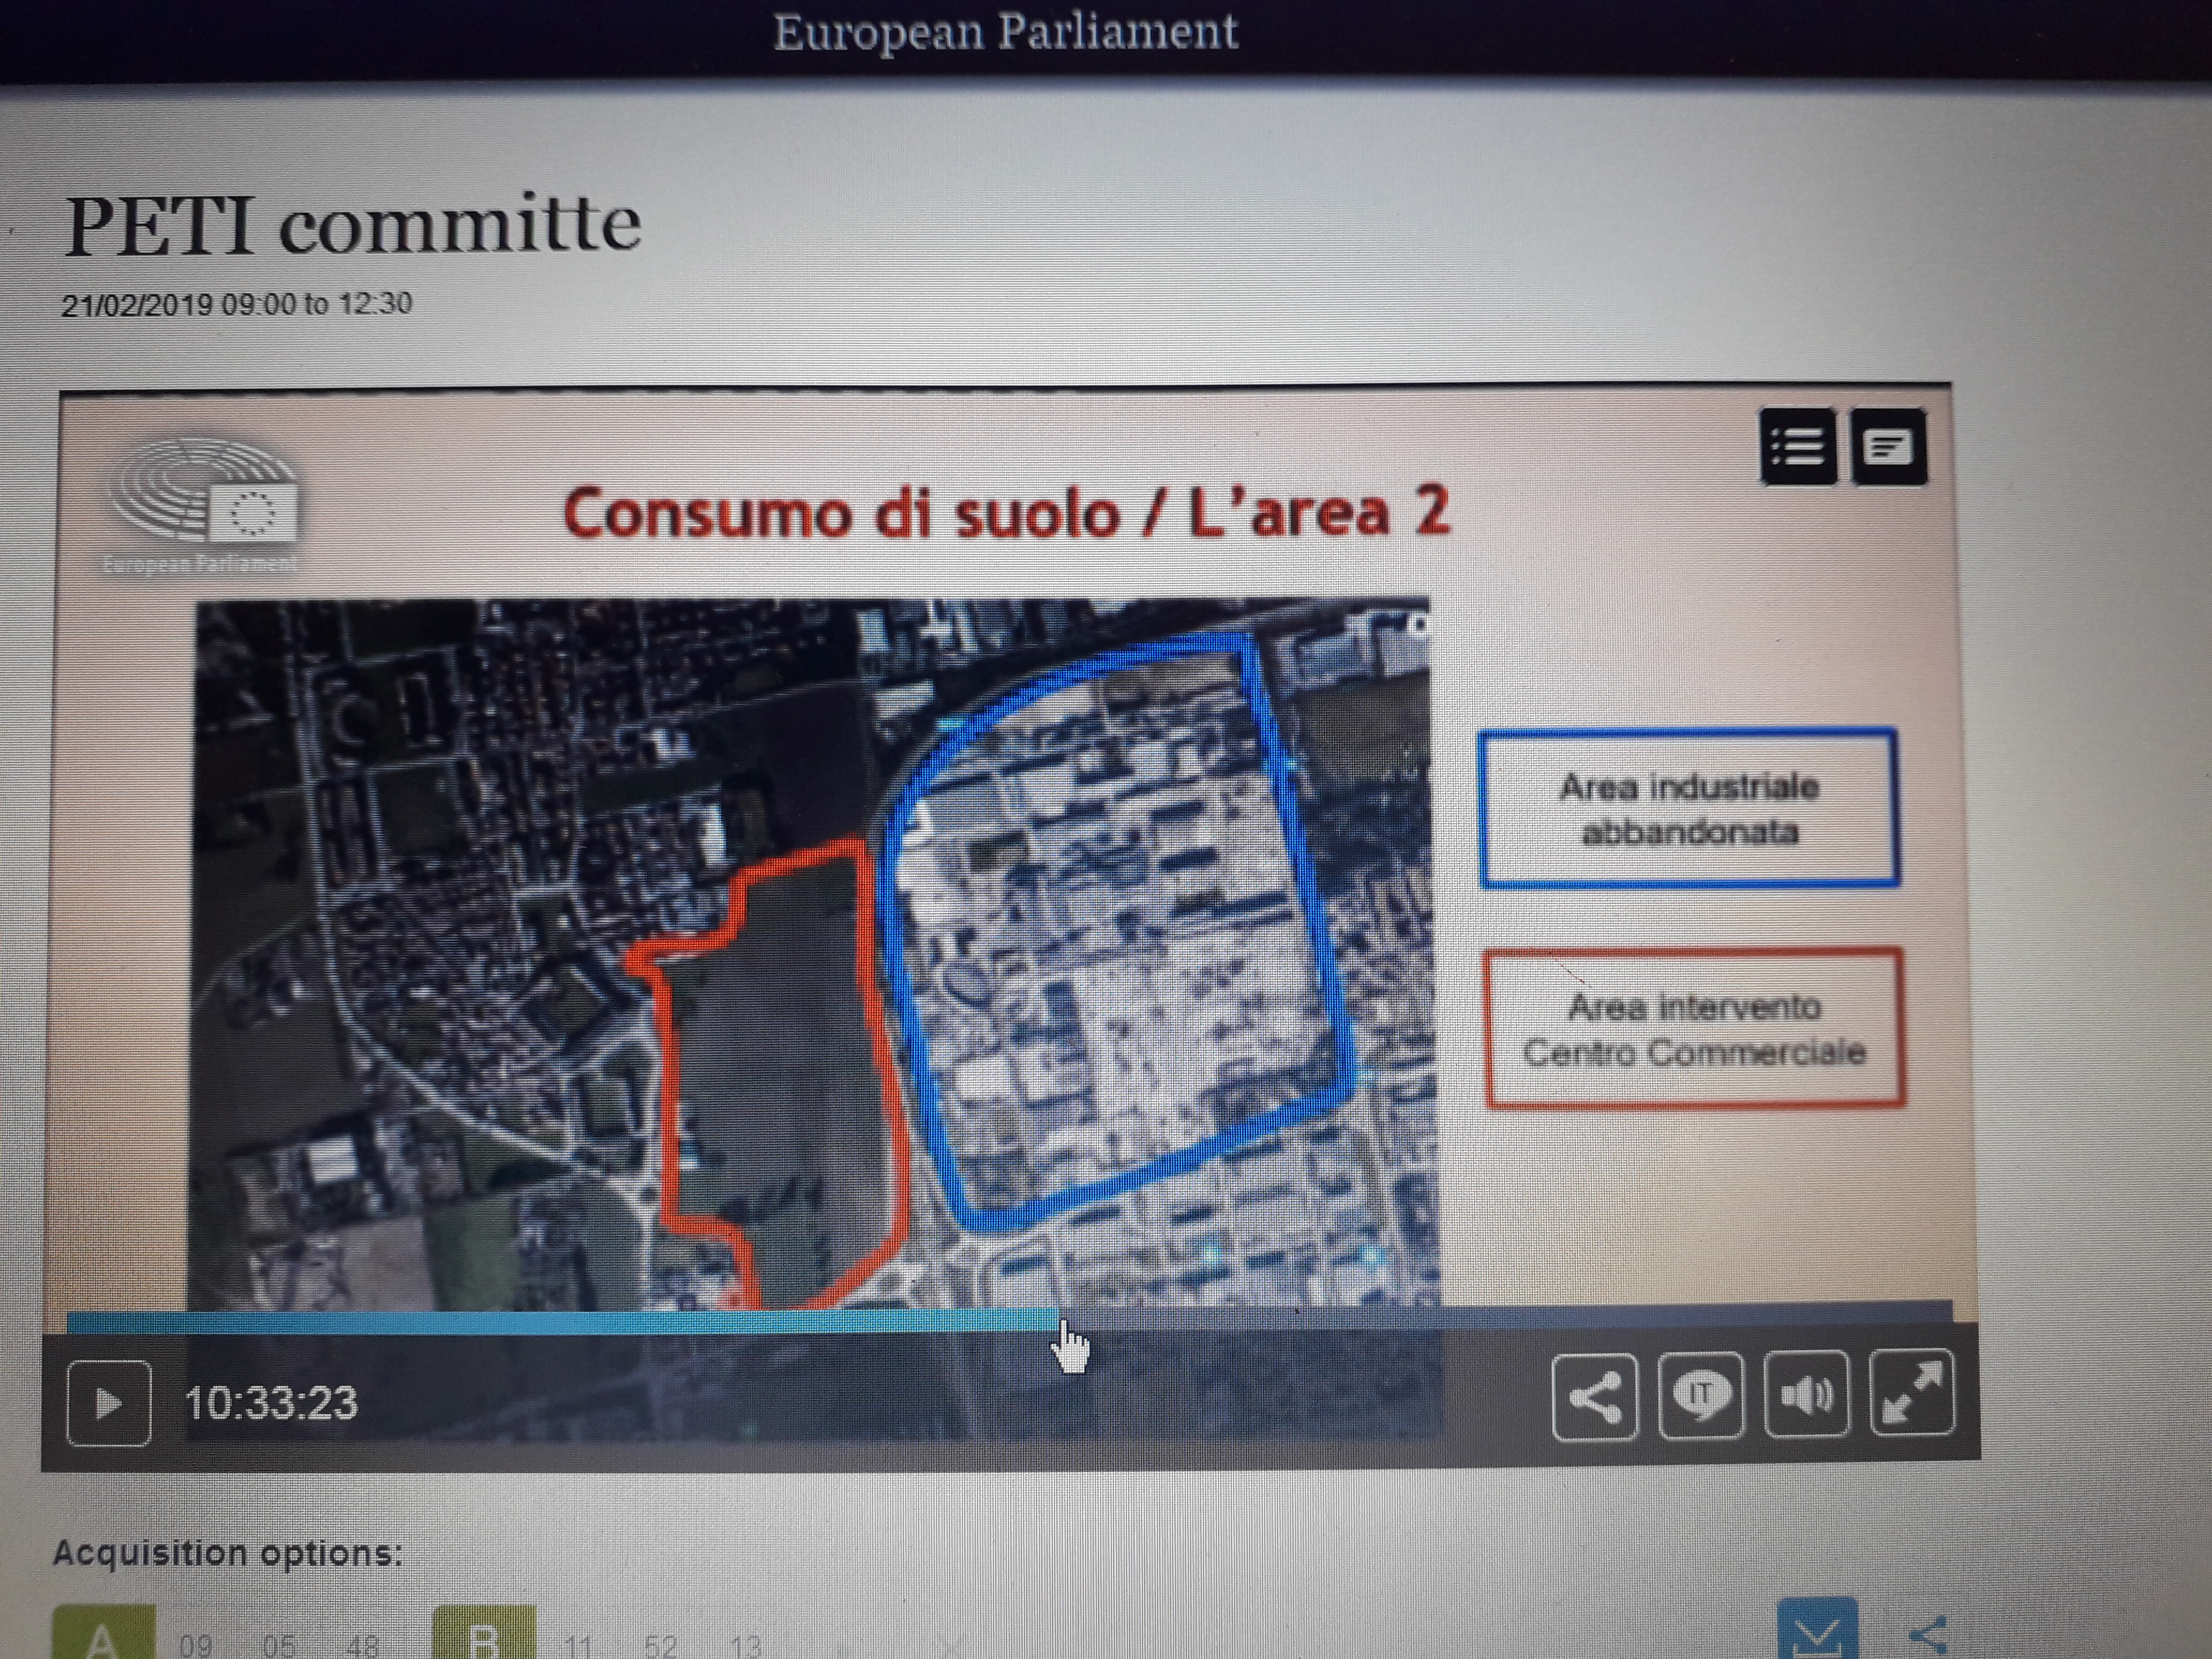Open the agenda list icon in video

tap(1797, 446)
